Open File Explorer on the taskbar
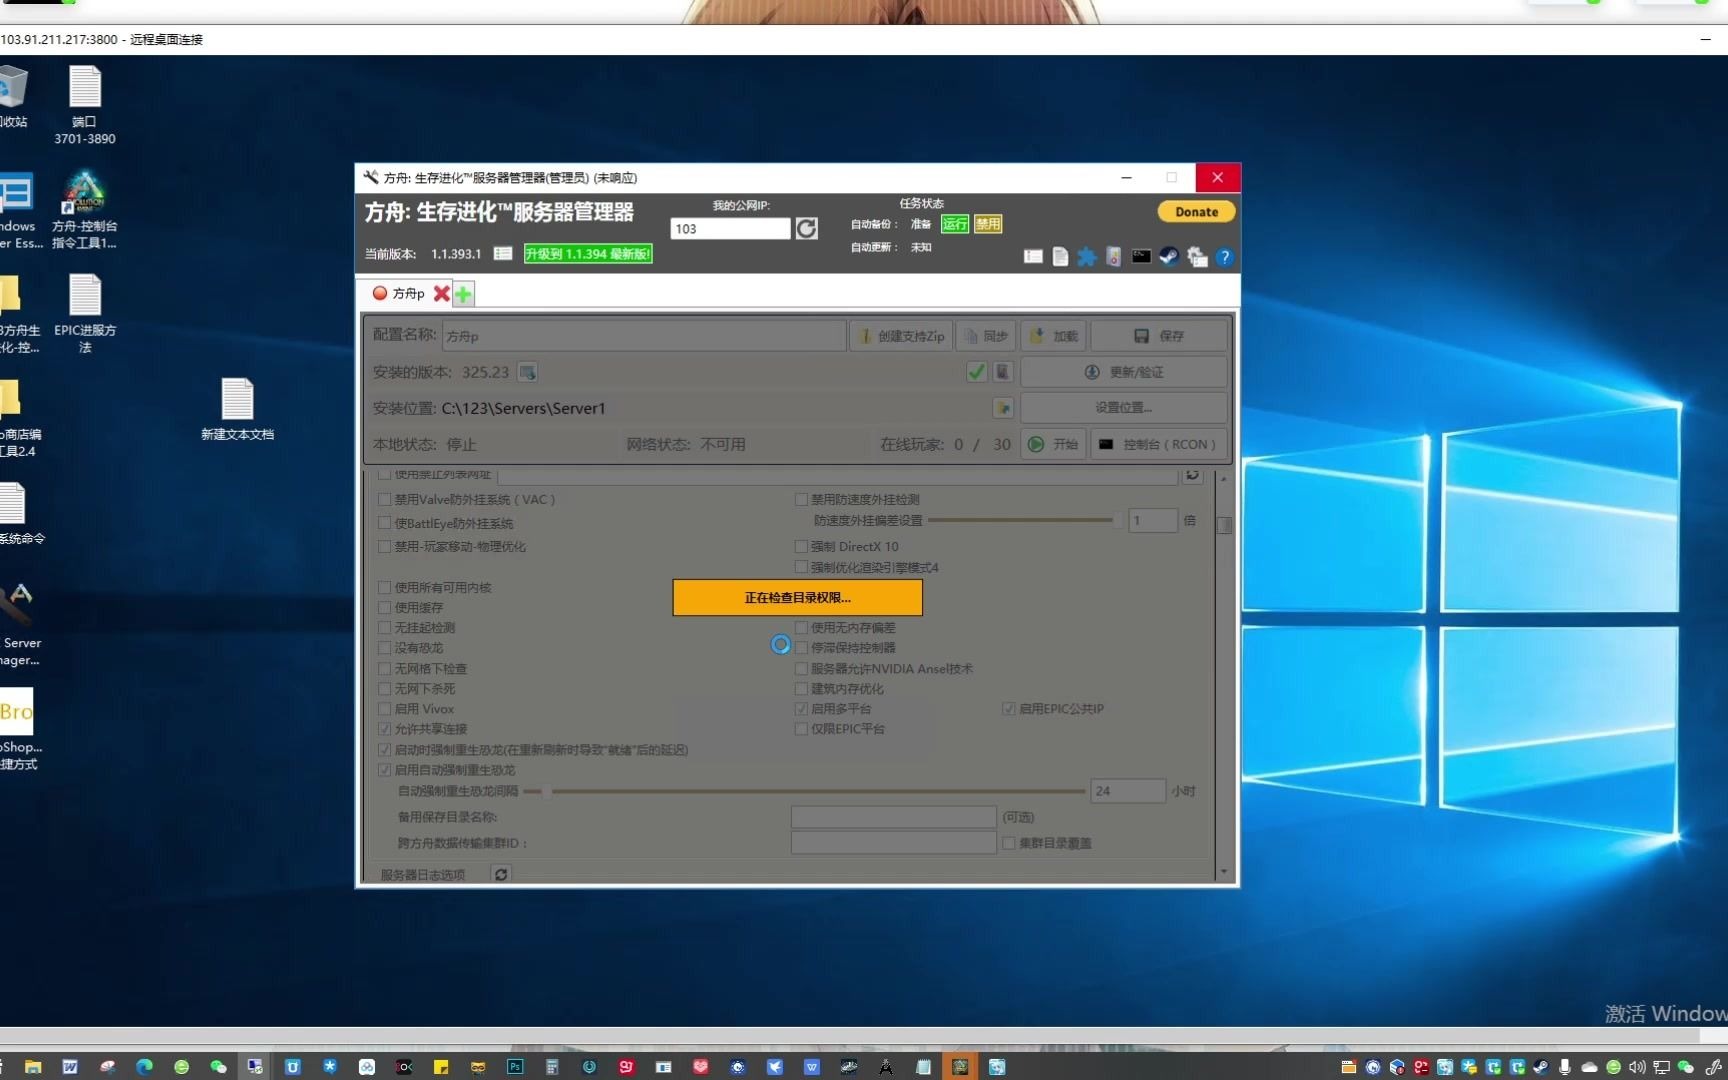Screen dimensions: 1728x1080 click(33, 1067)
